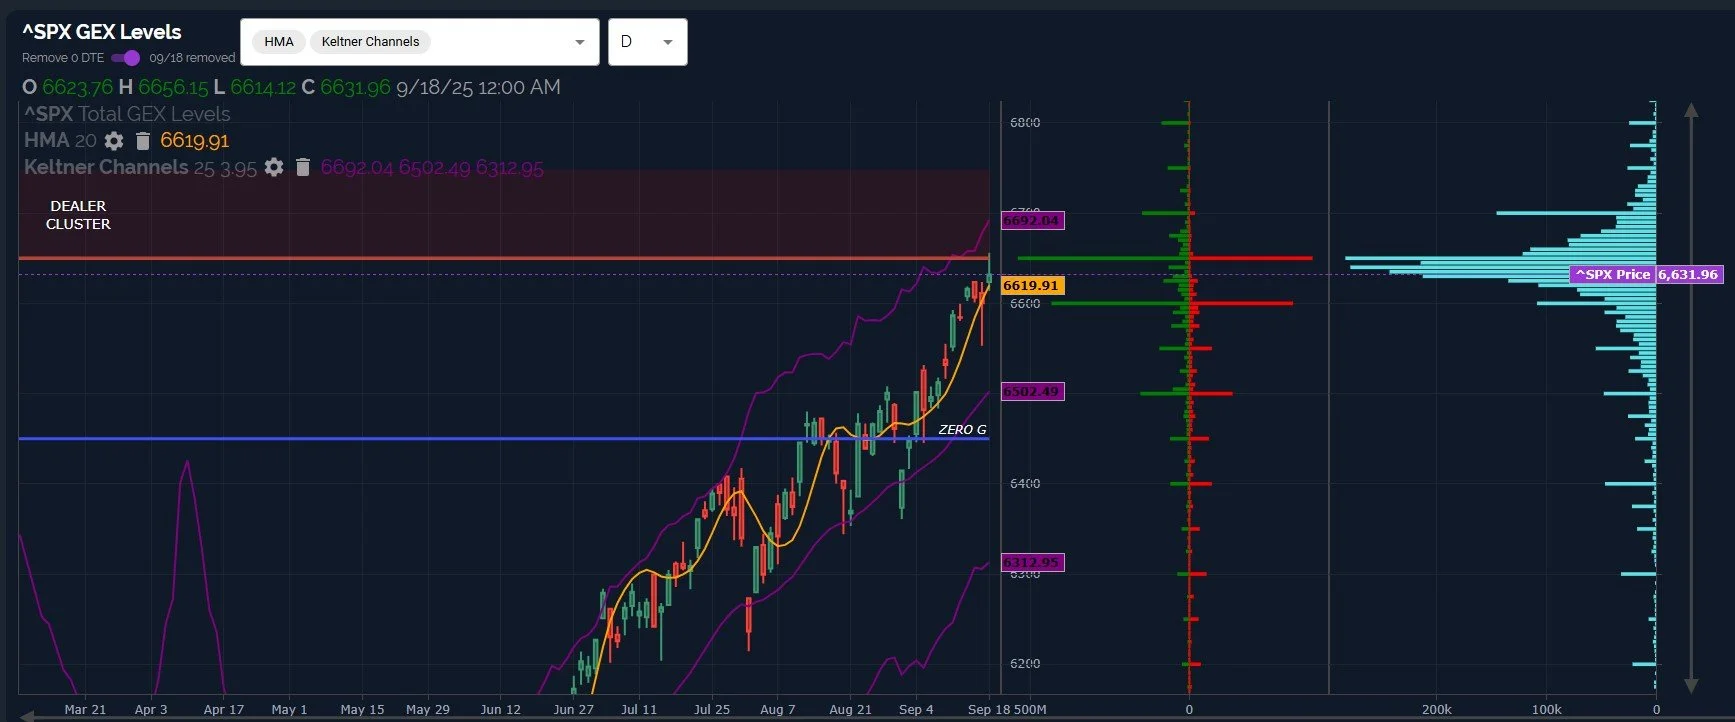Click the 6200 price axis label
The width and height of the screenshot is (1735, 722).
tap(1025, 663)
